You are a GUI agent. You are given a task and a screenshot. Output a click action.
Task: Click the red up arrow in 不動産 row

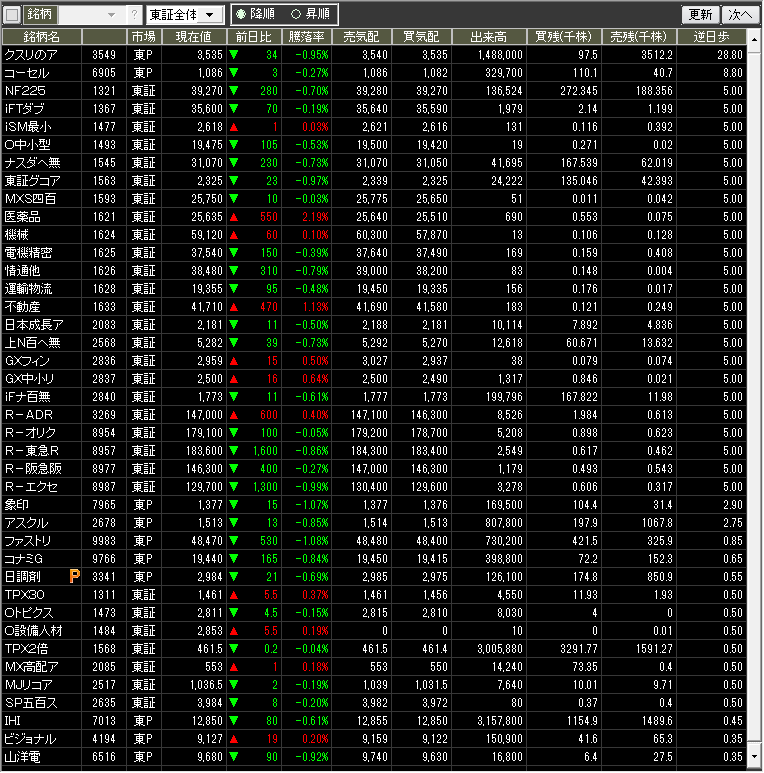[x=234, y=307]
